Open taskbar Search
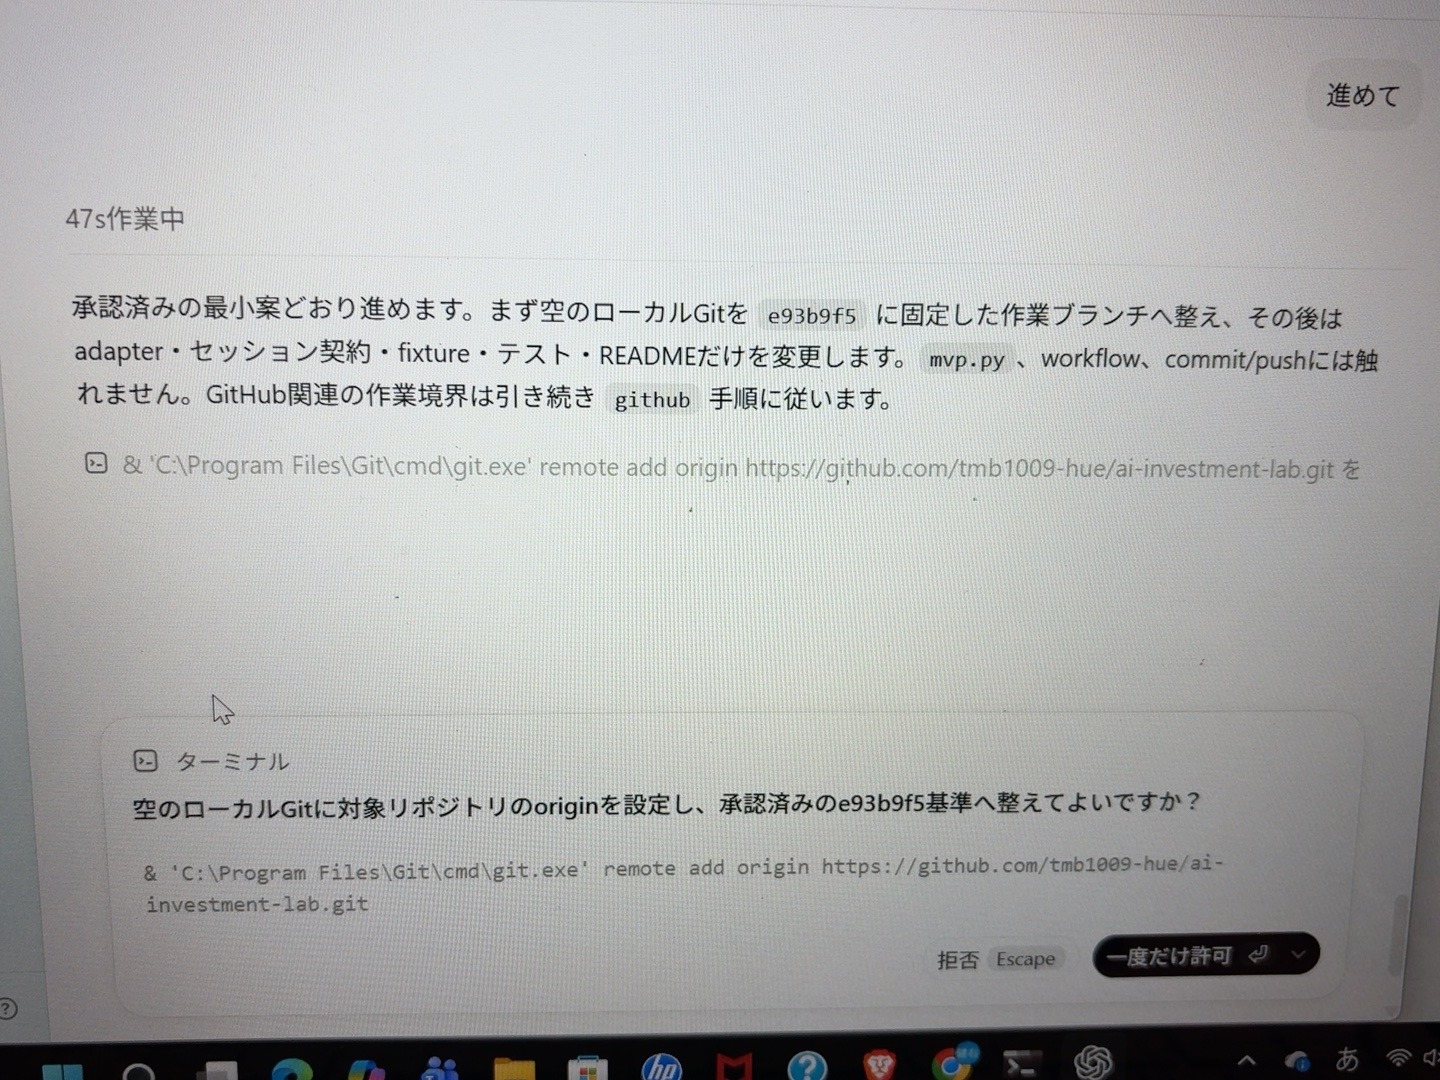This screenshot has height=1080, width=1440. tap(139, 1071)
